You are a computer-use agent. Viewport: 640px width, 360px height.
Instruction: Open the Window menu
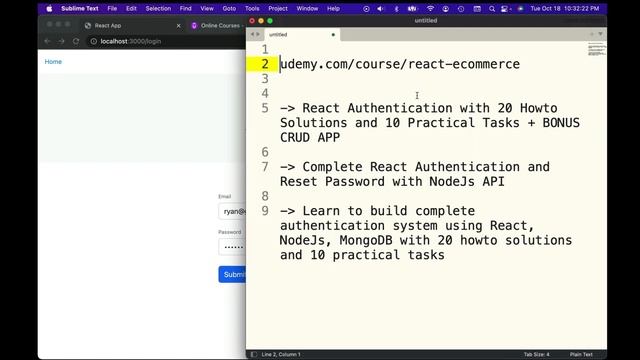(x=307, y=9)
